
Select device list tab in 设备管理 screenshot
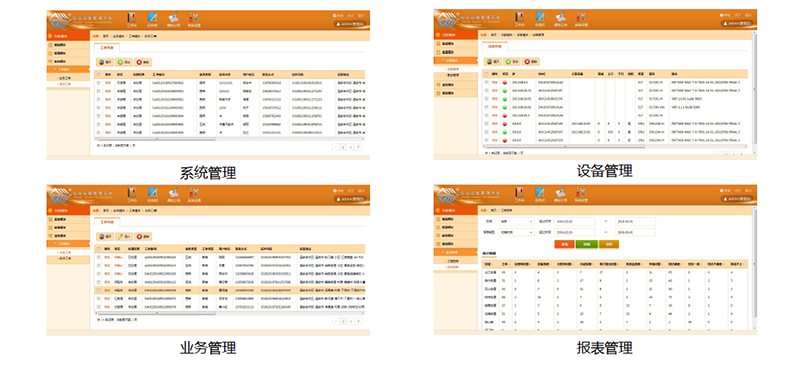pyautogui.click(x=494, y=46)
